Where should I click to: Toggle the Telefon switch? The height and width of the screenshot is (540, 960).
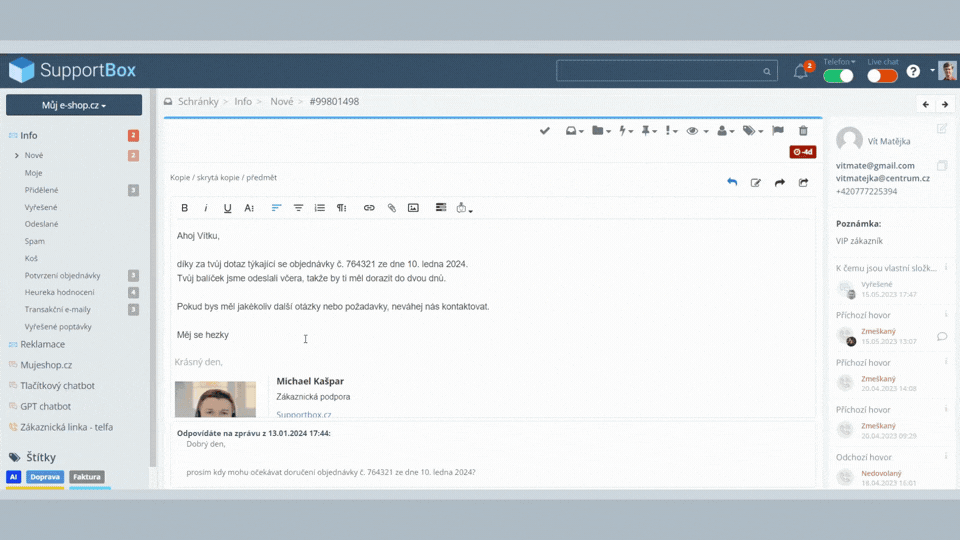(x=838, y=76)
